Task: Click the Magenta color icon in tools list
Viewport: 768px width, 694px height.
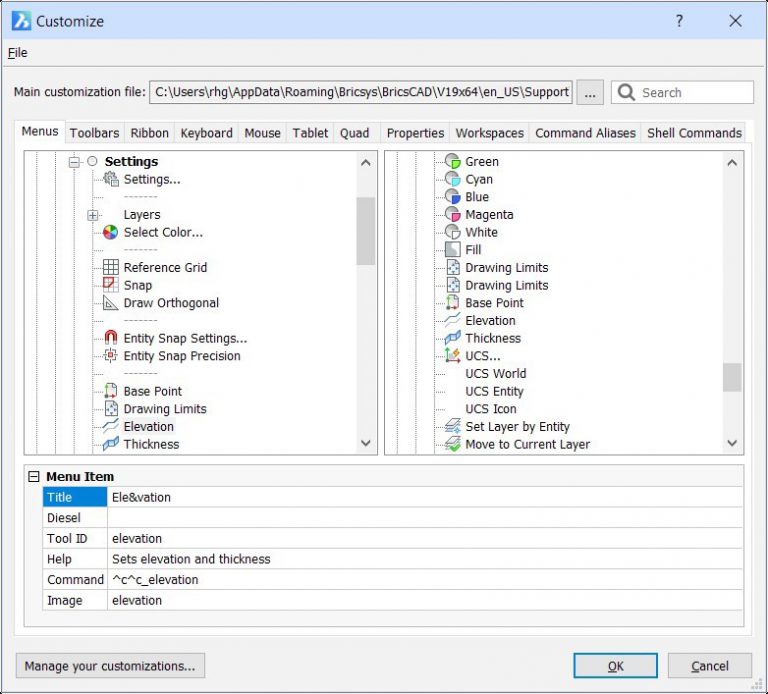Action: click(453, 215)
